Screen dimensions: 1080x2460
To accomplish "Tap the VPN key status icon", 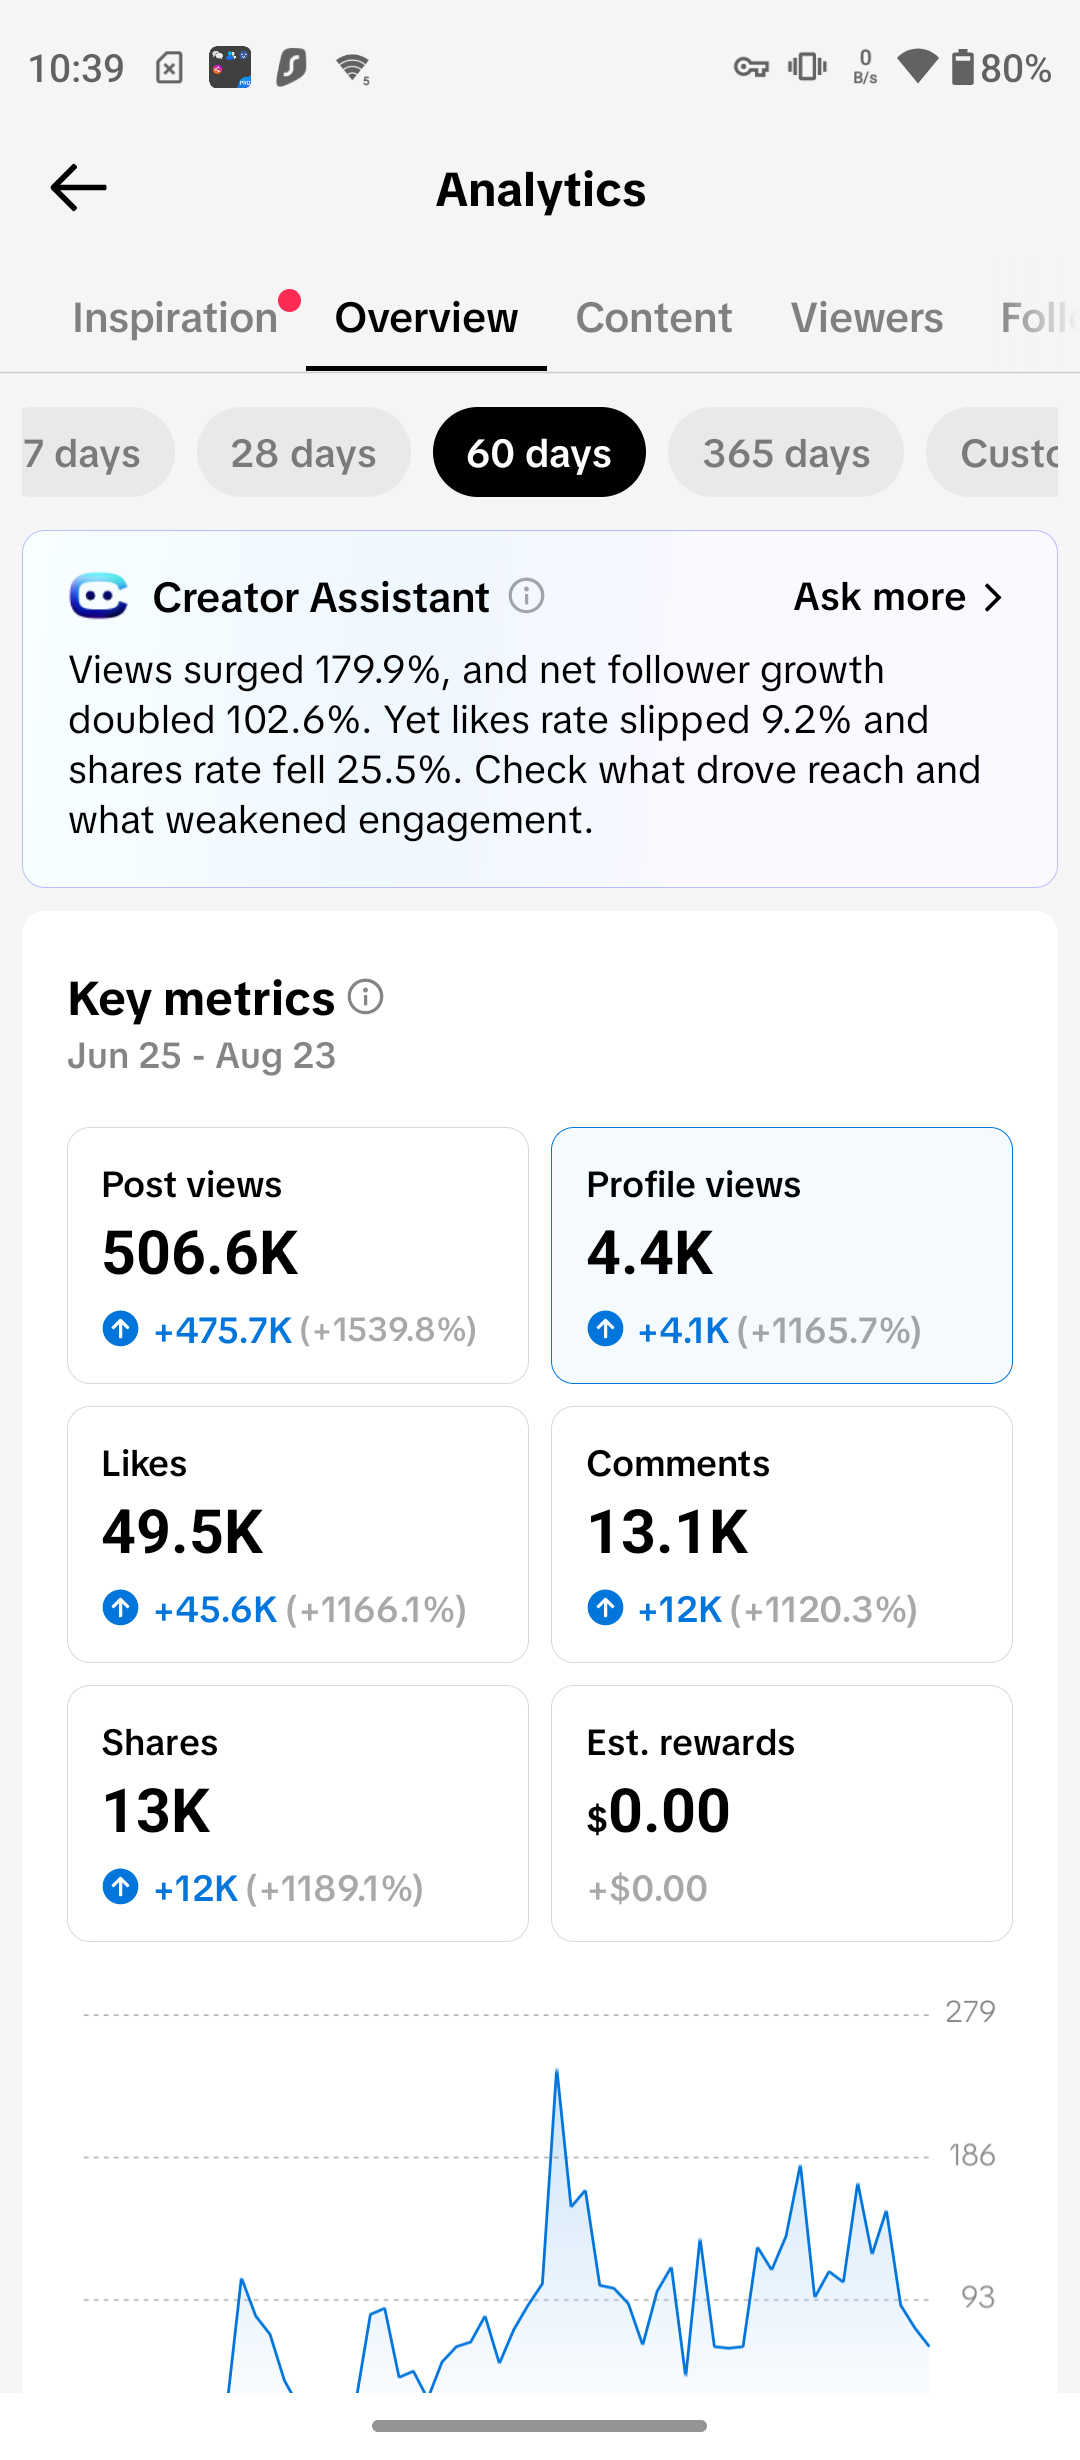I will coord(751,68).
